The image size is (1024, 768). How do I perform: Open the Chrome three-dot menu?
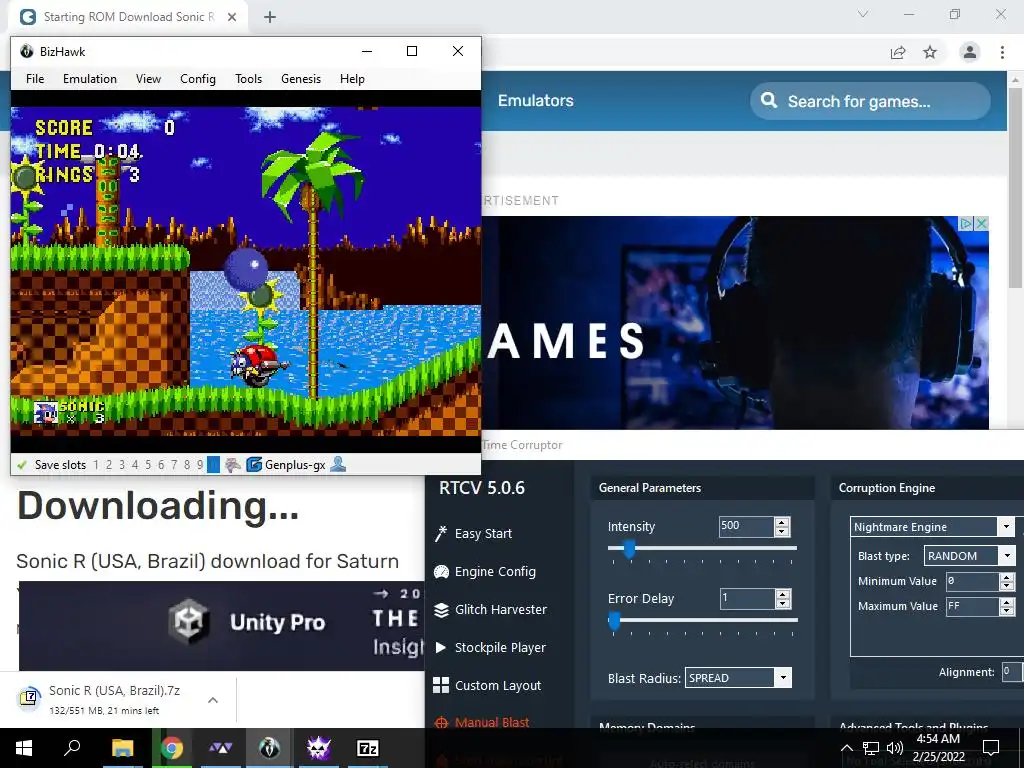click(x=1002, y=52)
